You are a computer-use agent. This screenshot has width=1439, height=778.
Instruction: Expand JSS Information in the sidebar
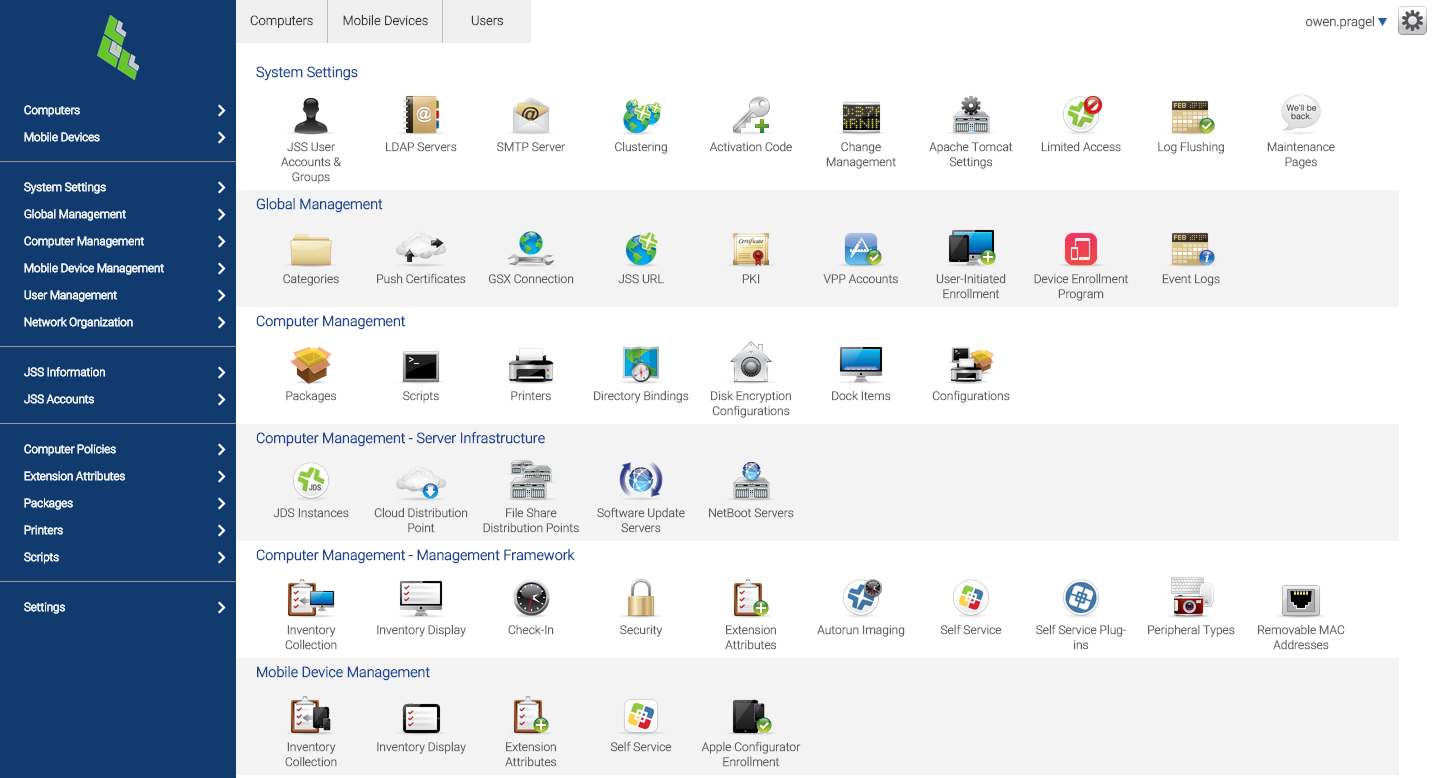pyautogui.click(x=118, y=373)
